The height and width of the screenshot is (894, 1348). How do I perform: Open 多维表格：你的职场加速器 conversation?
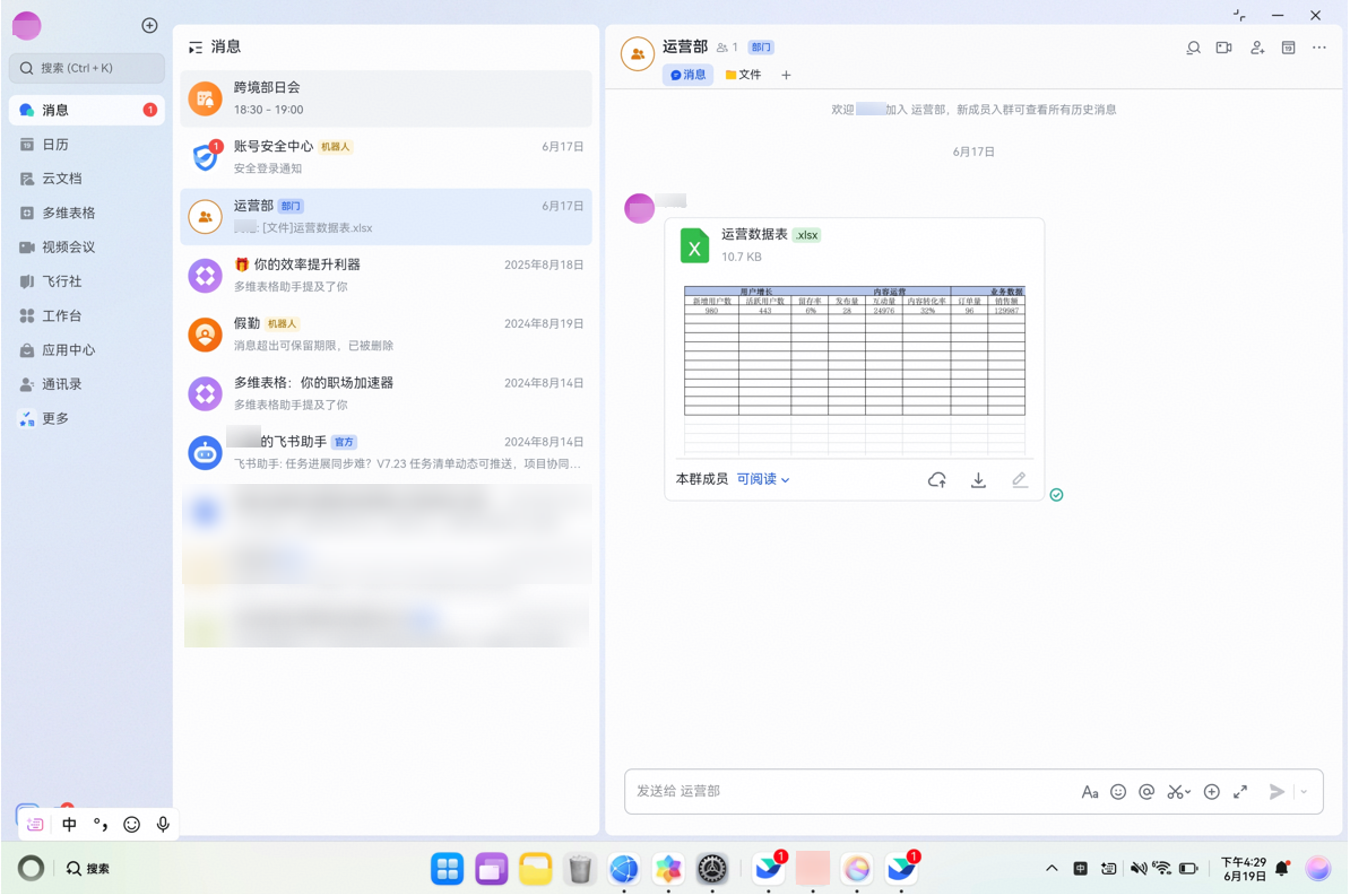click(386, 393)
